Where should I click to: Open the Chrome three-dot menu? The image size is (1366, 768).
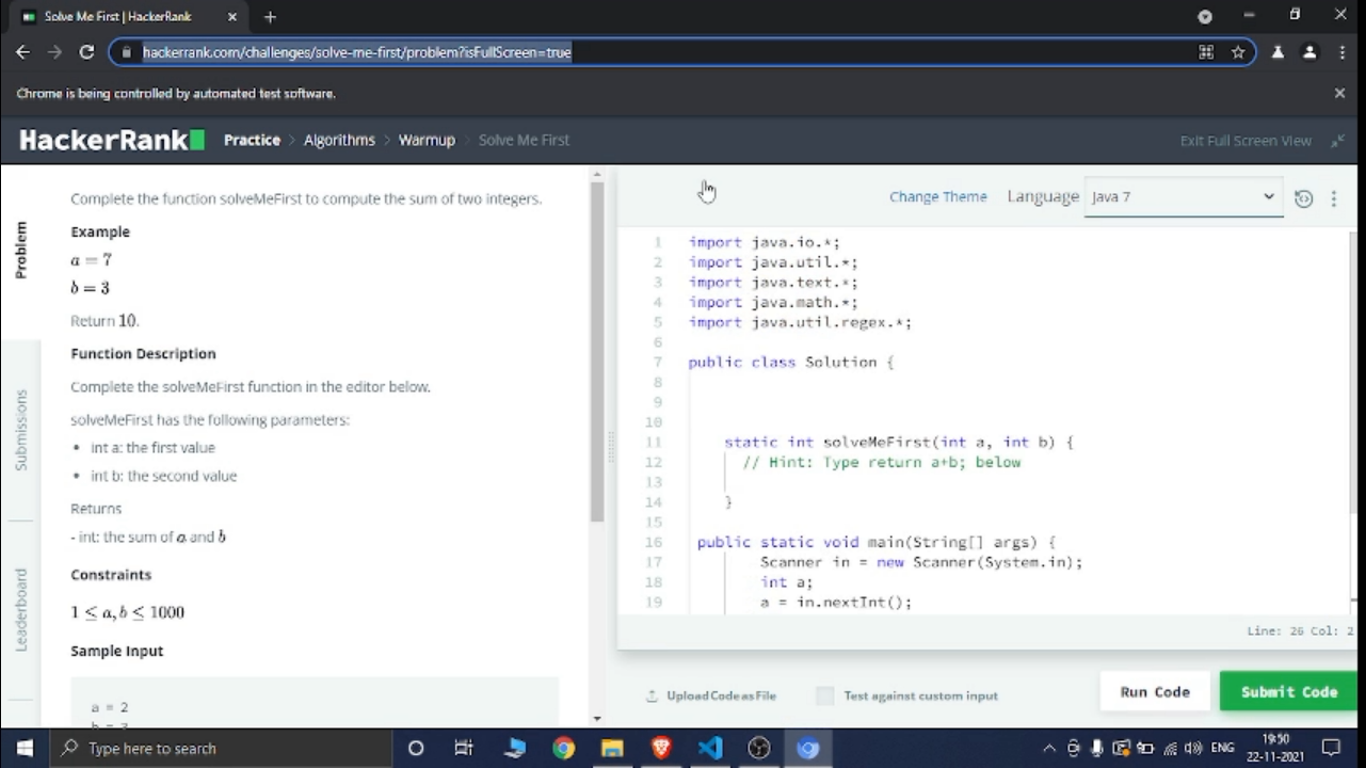click(1342, 52)
